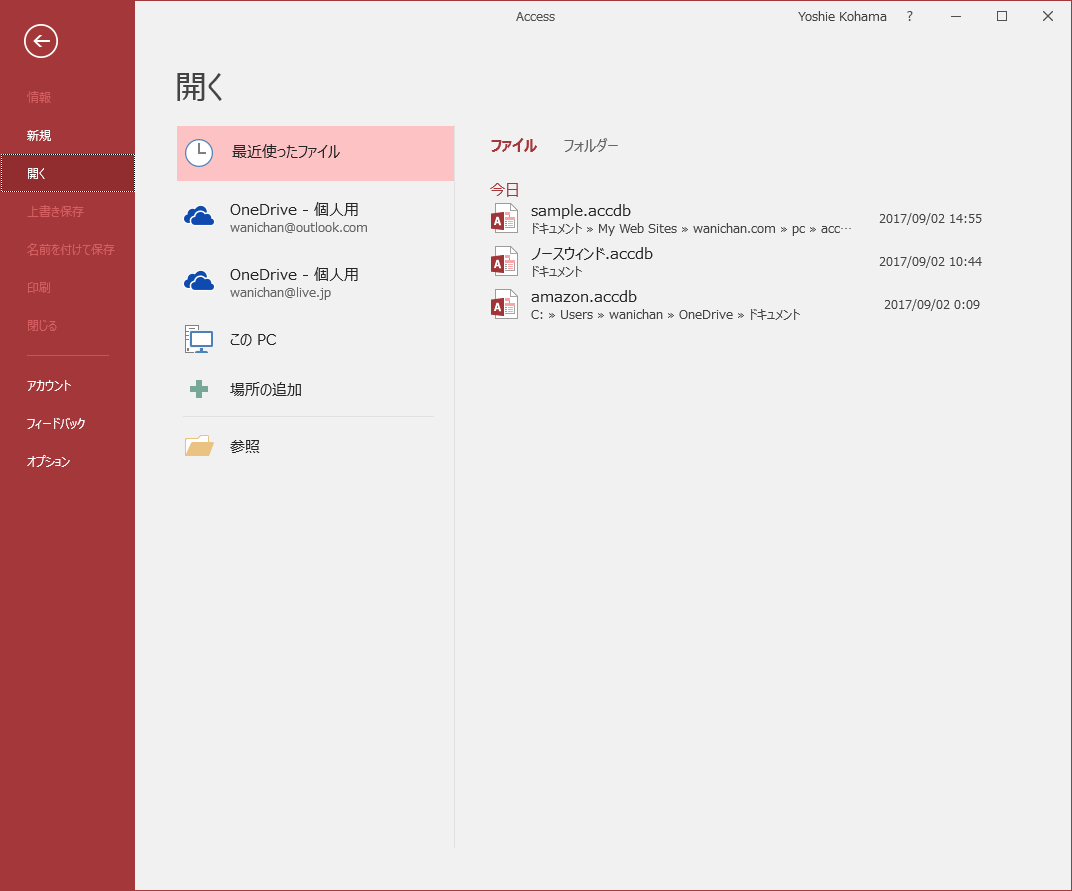Screen dimensions: 1072x891
Task: Click 印刷 in the sidebar
Action: (39, 287)
